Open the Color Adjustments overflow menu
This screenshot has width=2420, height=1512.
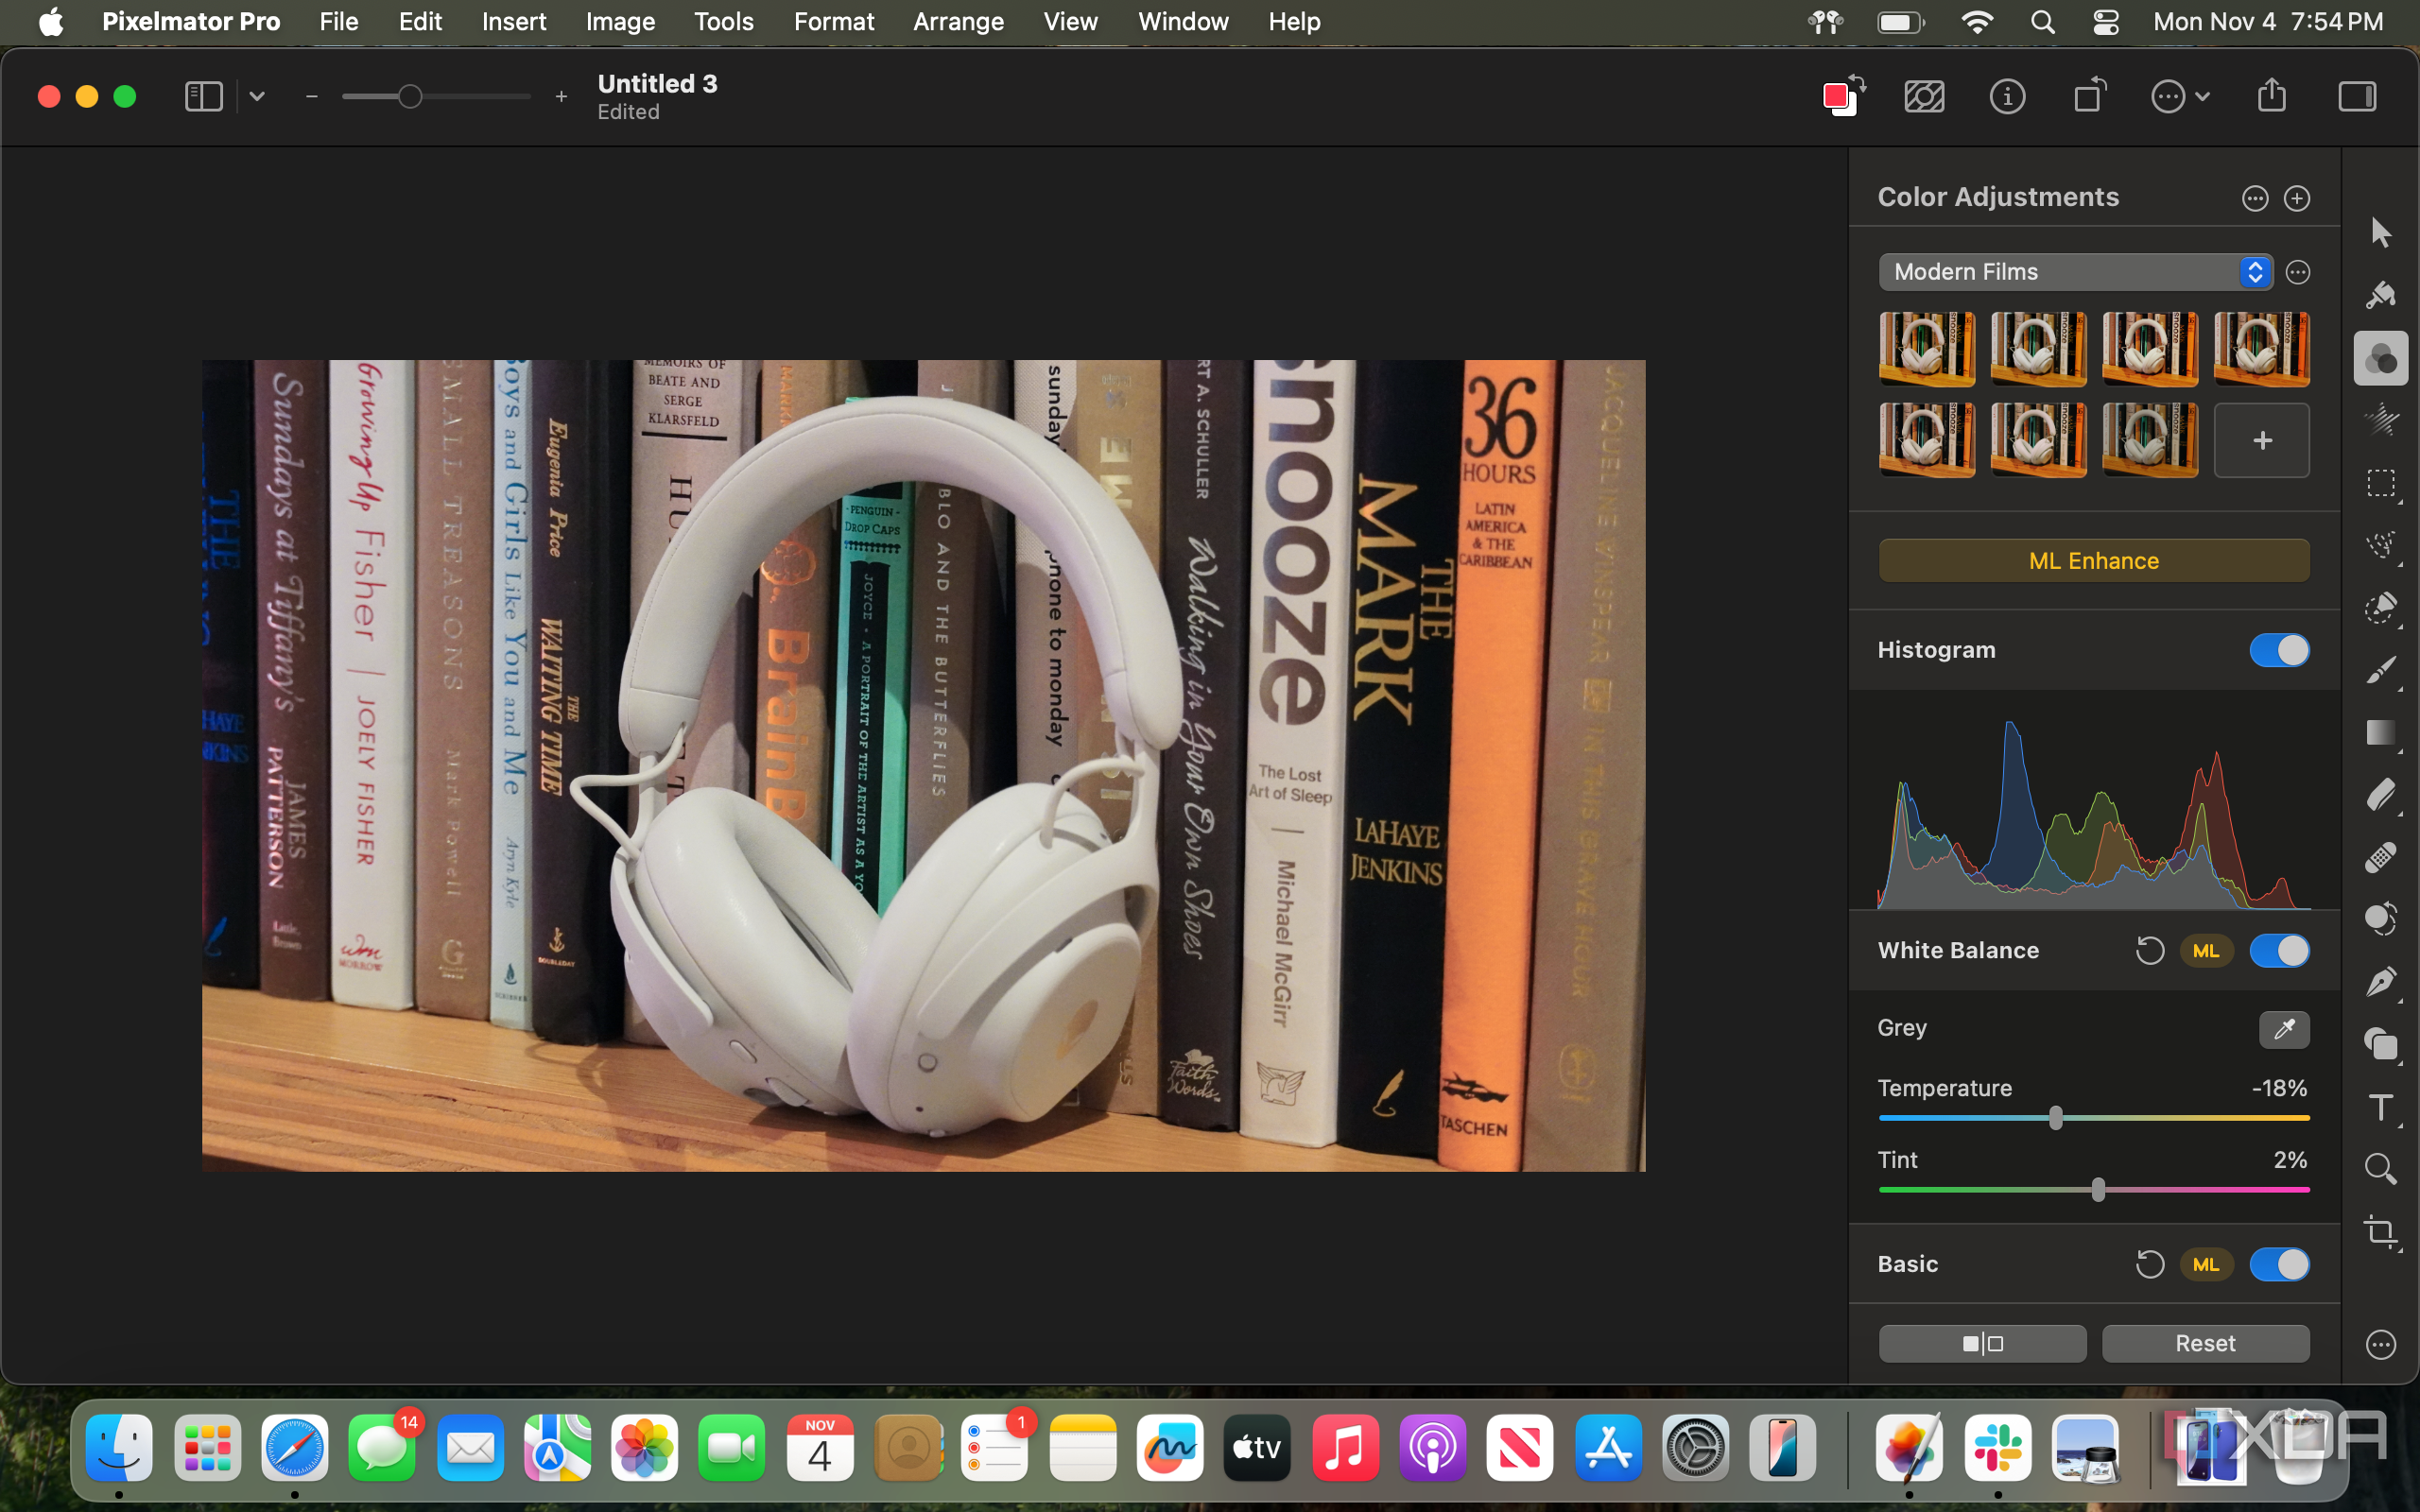[2255, 198]
